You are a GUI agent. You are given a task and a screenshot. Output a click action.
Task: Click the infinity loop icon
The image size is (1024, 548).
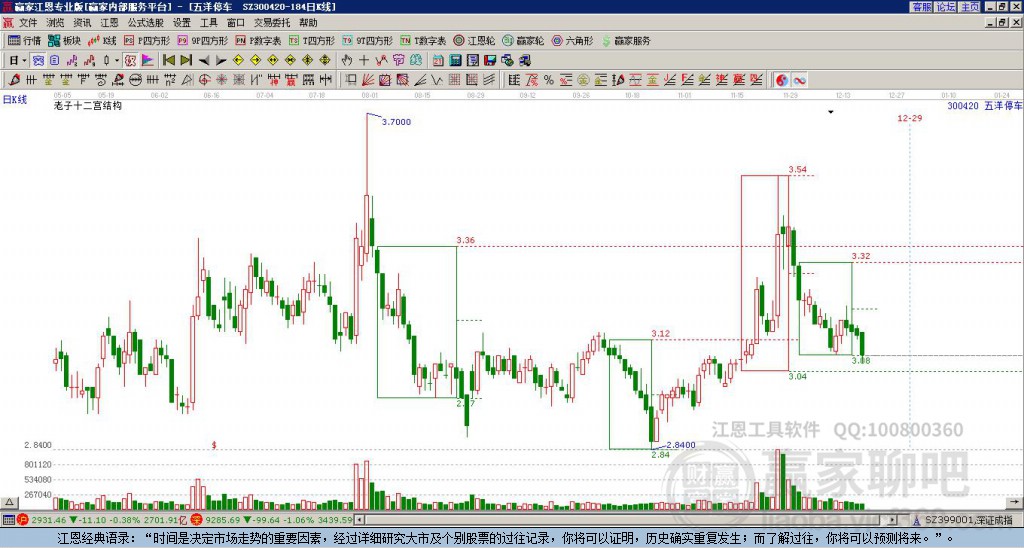pos(799,80)
